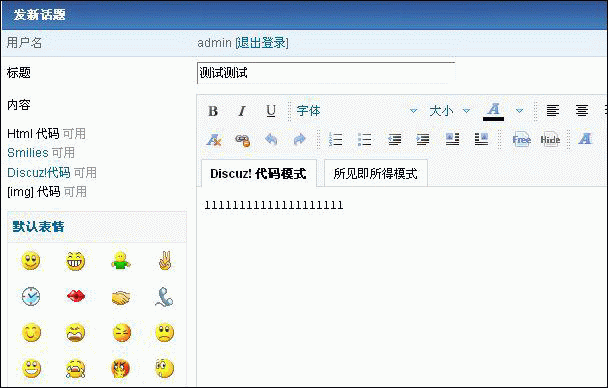Viewport: 608px width, 388px height.
Task: Apply the black font color A button
Action: (493, 112)
